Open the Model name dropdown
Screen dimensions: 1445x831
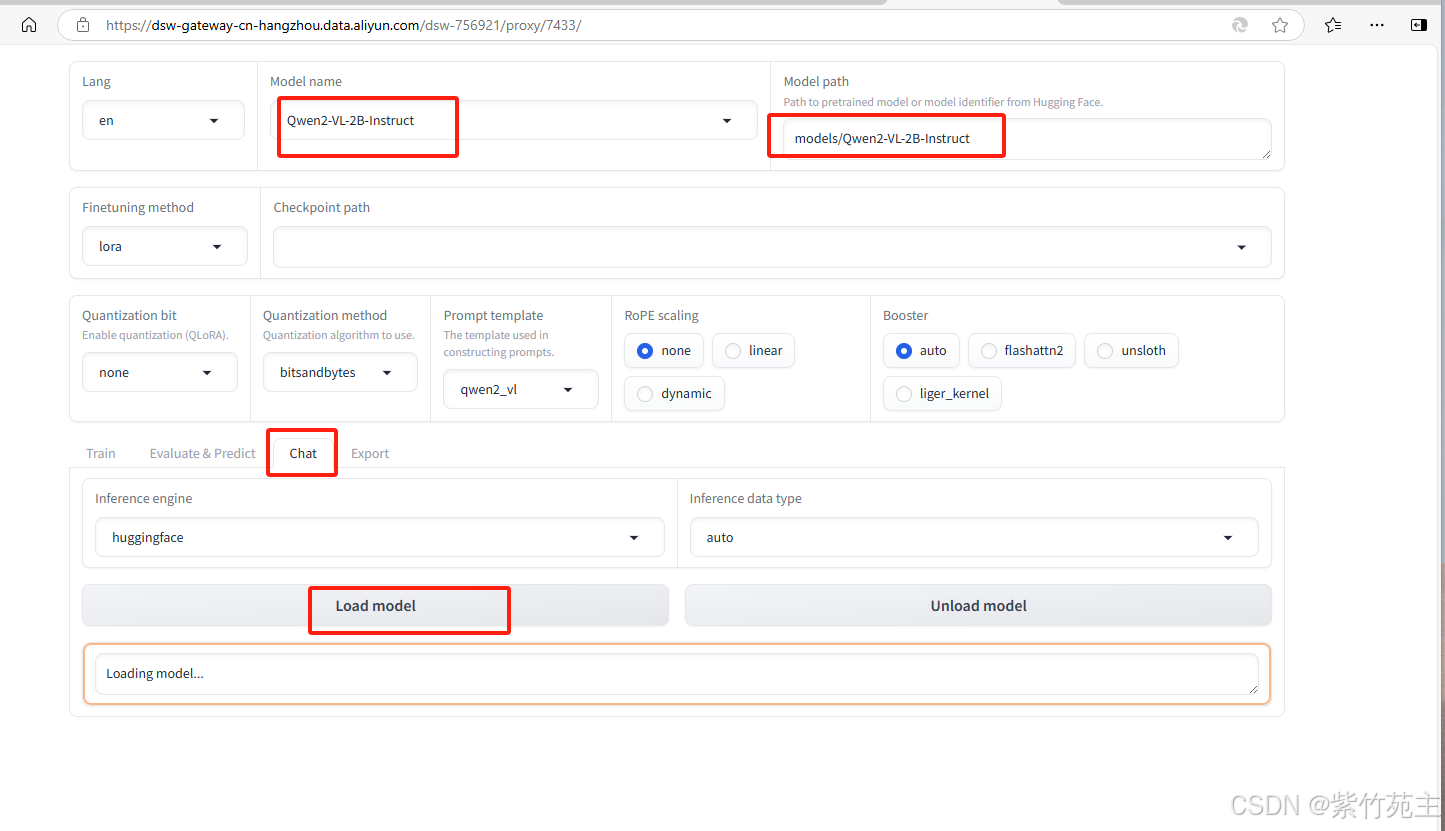514,120
